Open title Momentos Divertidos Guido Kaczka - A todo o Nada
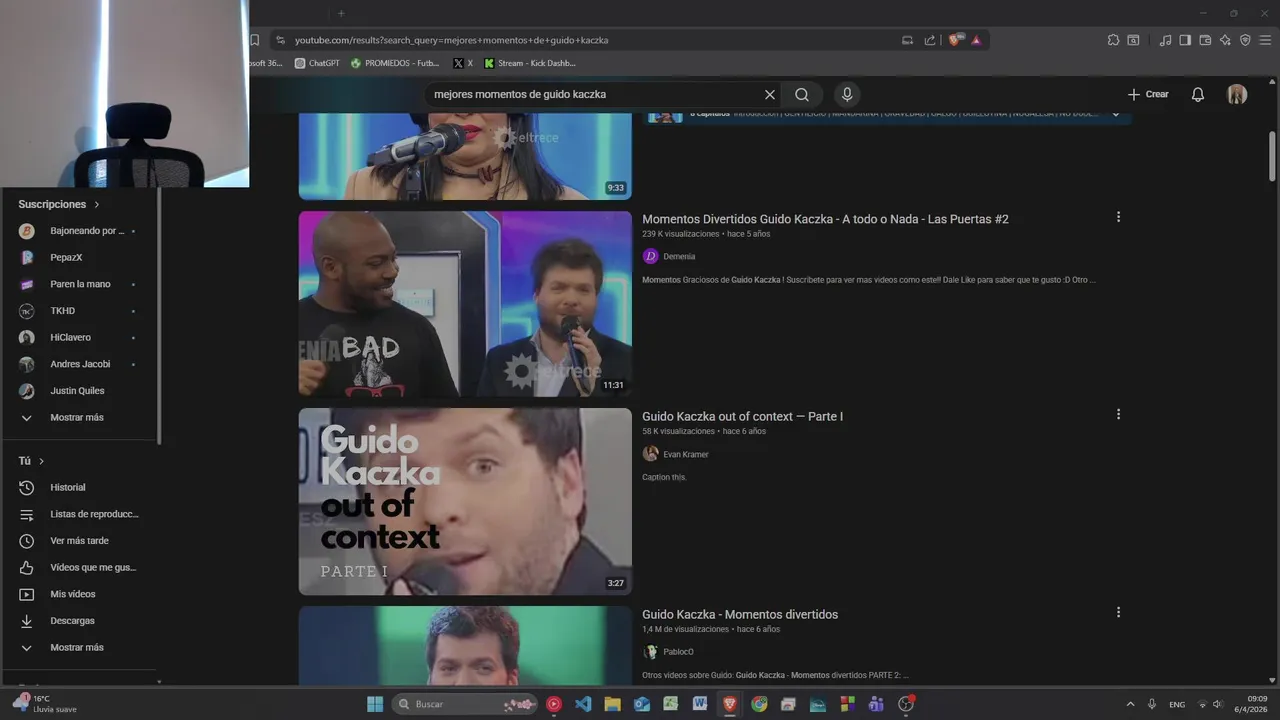 pyautogui.click(x=825, y=219)
